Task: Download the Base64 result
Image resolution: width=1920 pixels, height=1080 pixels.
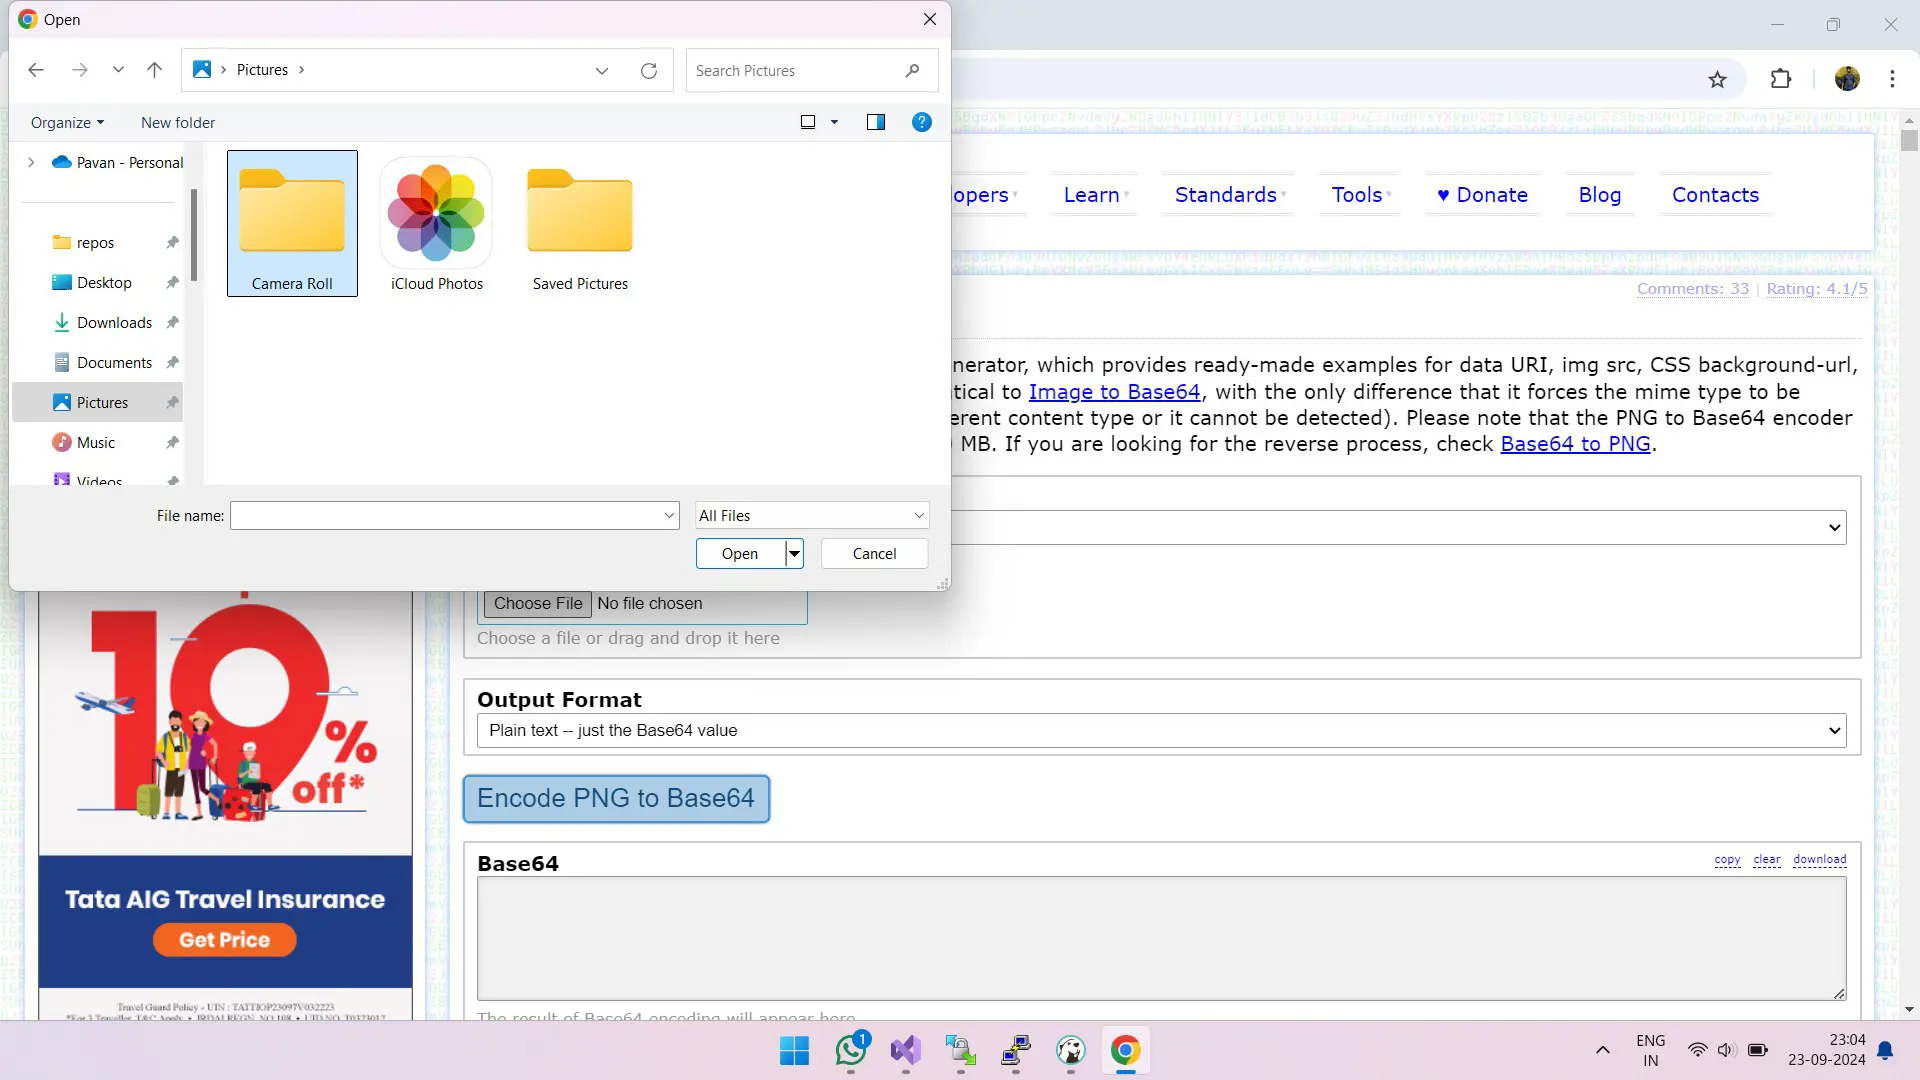Action: click(1819, 860)
